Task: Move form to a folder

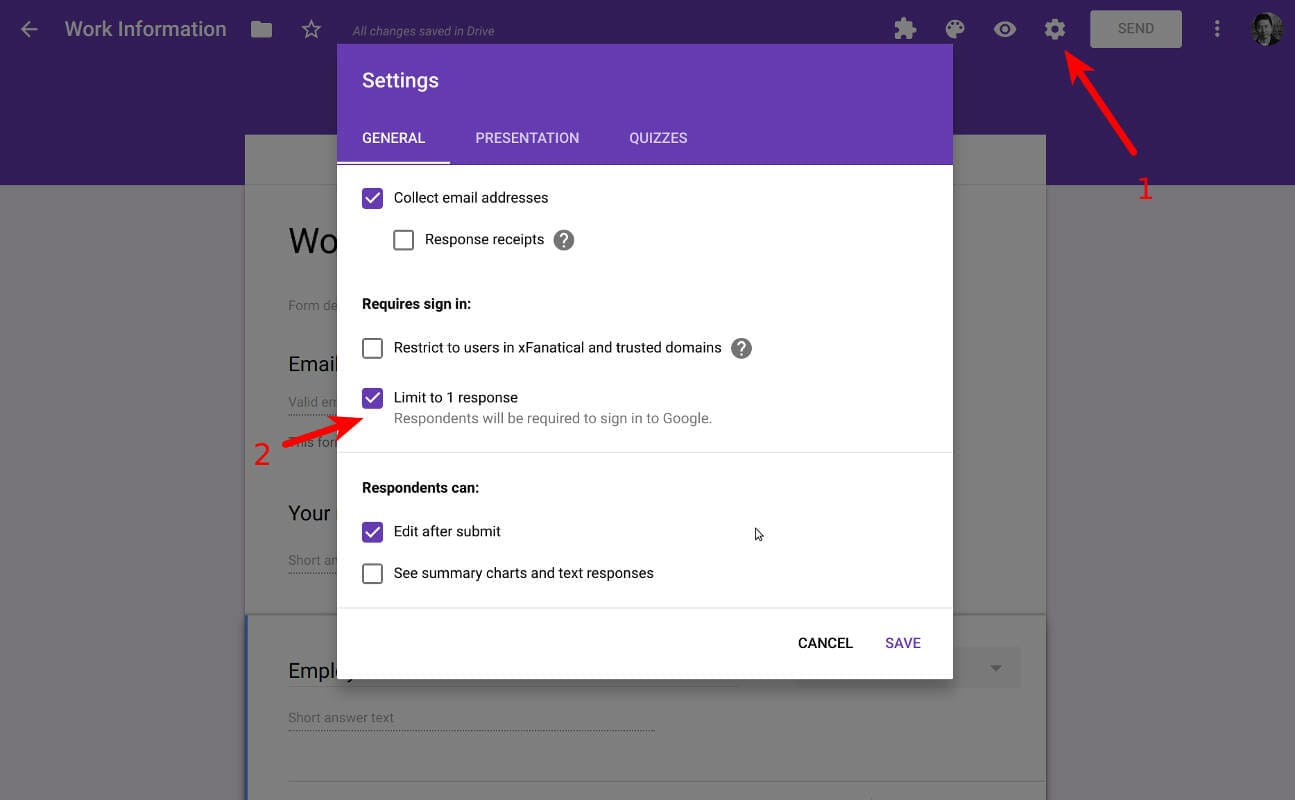Action: pyautogui.click(x=261, y=29)
